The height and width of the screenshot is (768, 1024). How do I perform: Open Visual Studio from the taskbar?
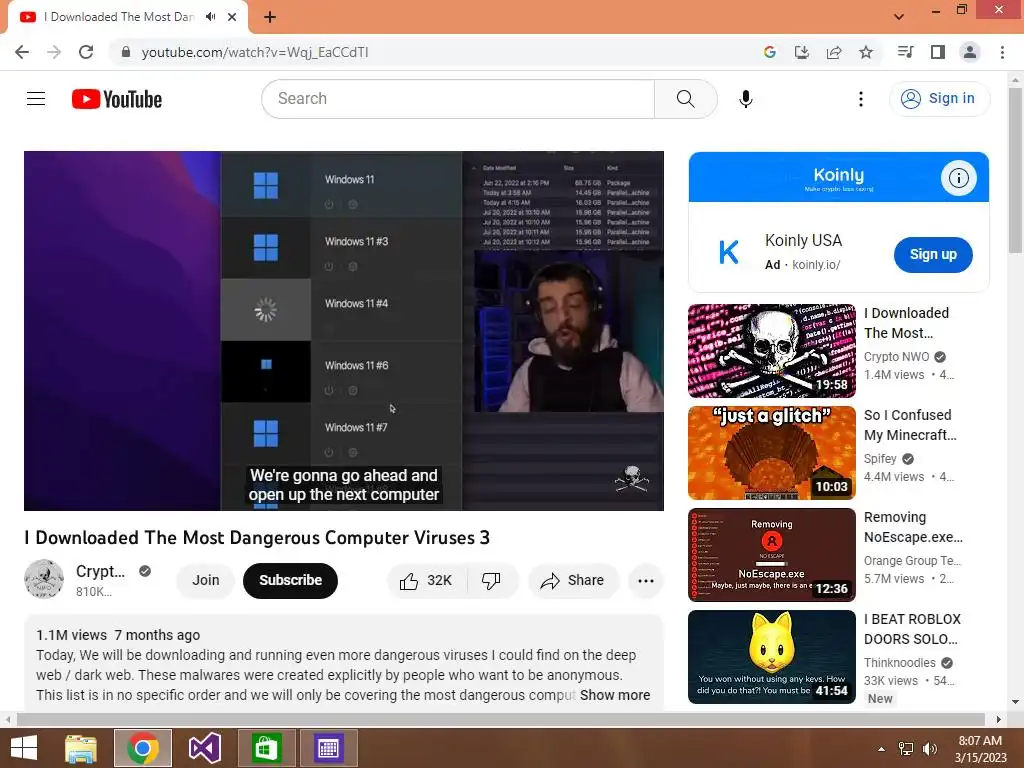[x=204, y=748]
